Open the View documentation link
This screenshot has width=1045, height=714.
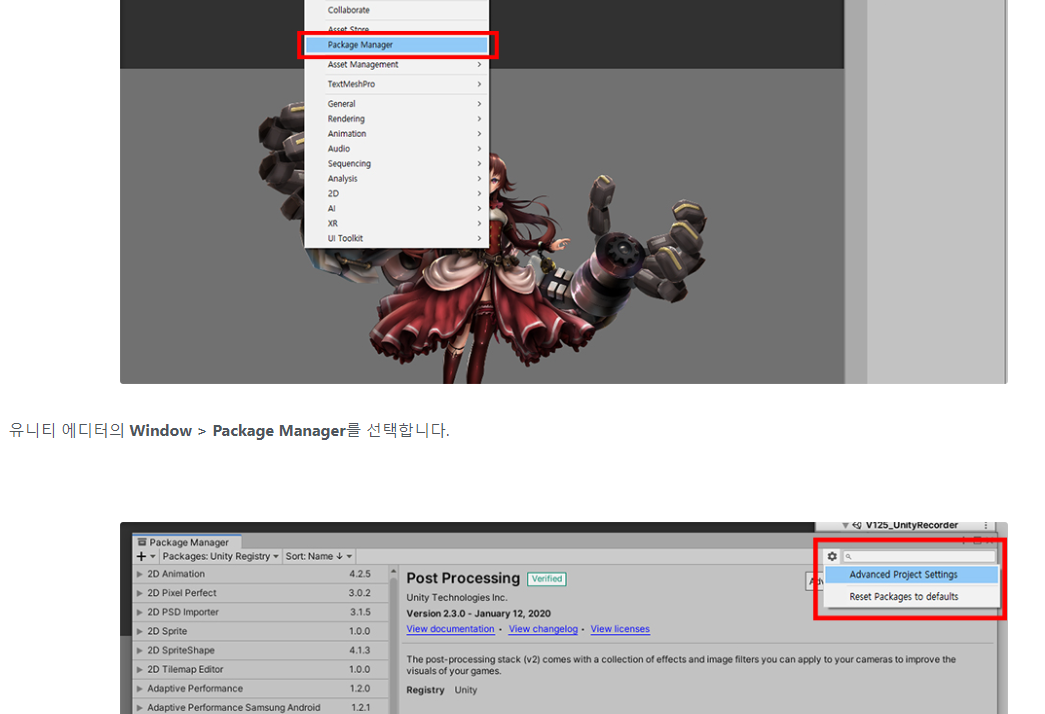451,629
